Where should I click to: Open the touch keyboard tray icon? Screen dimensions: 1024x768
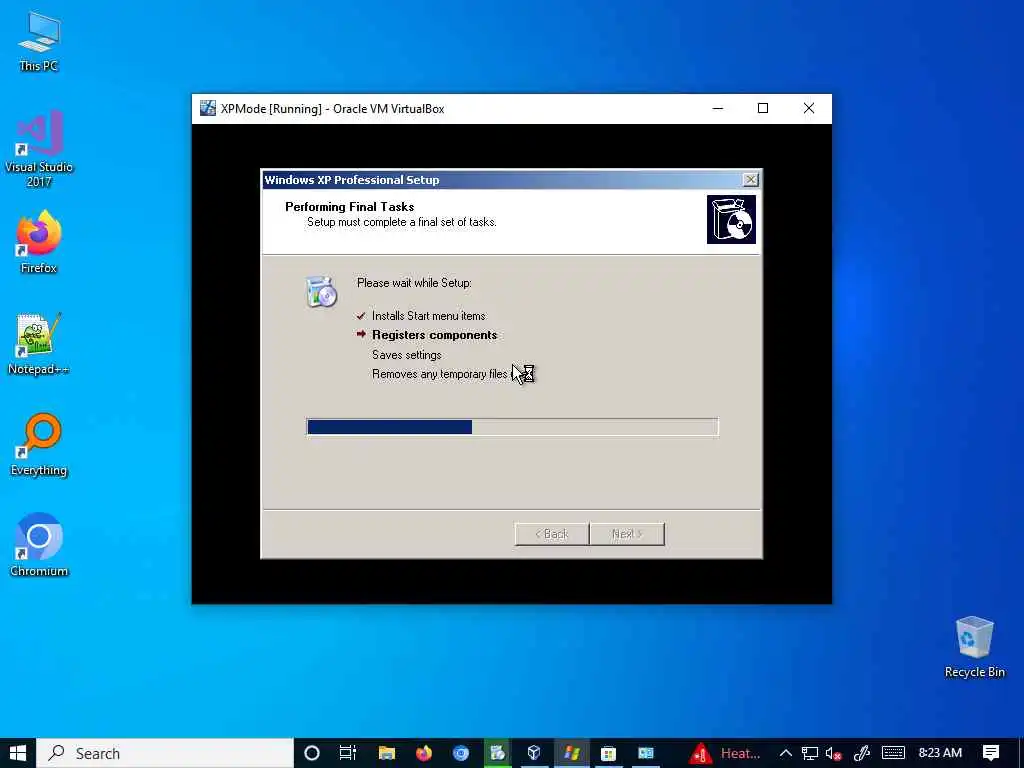[x=893, y=753]
